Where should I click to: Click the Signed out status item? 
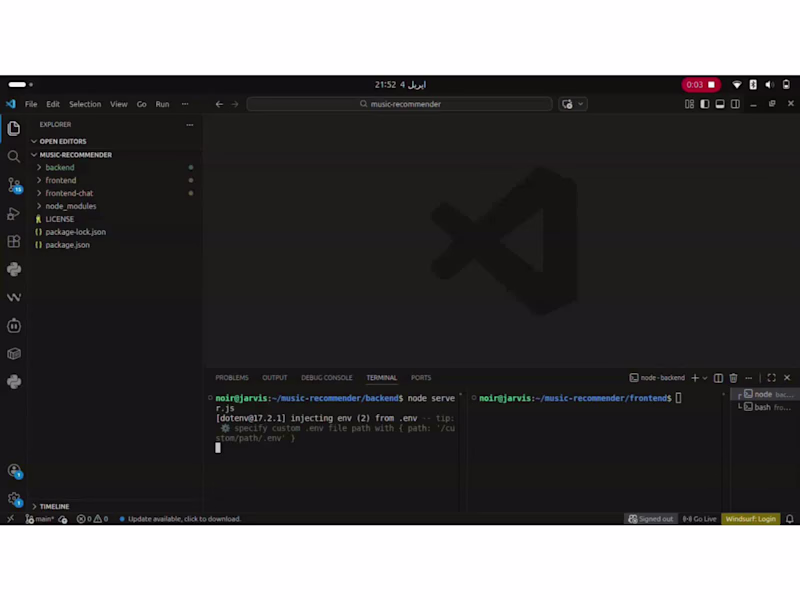[651, 519]
